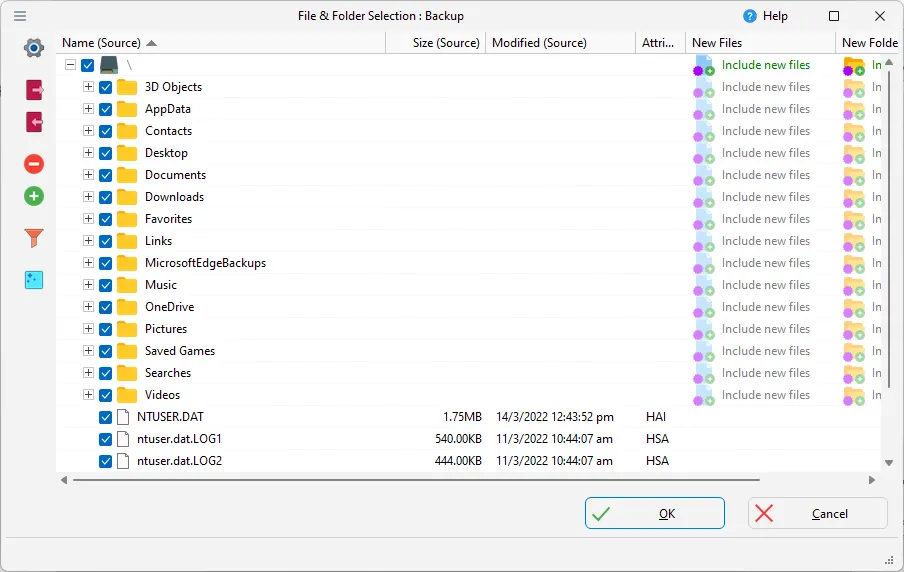Open the orange funnel filter icon
Image resolution: width=904 pixels, height=572 pixels.
(34, 238)
